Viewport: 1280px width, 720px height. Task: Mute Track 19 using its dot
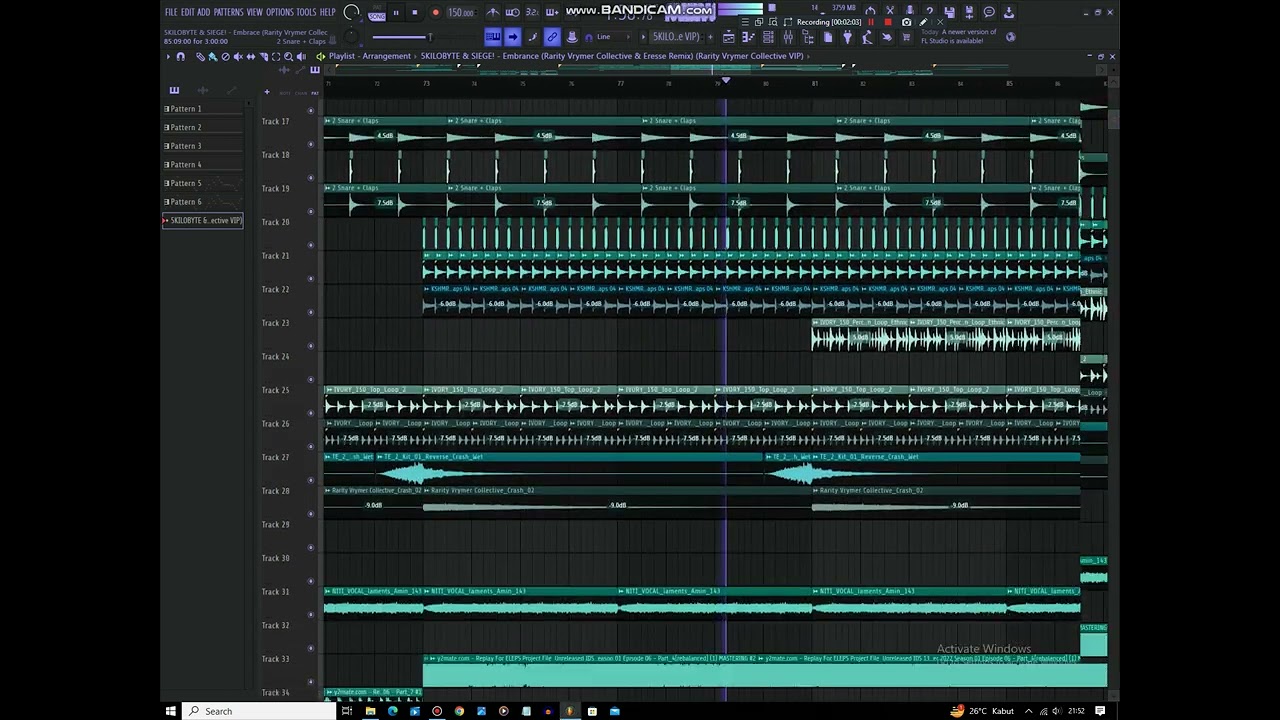[310, 211]
